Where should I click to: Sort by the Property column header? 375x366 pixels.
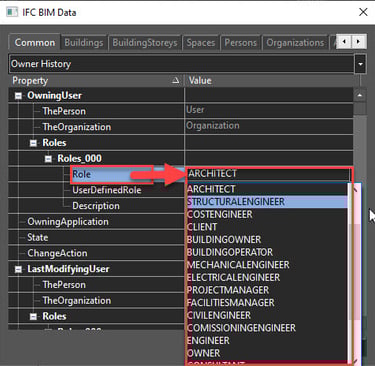(96, 80)
